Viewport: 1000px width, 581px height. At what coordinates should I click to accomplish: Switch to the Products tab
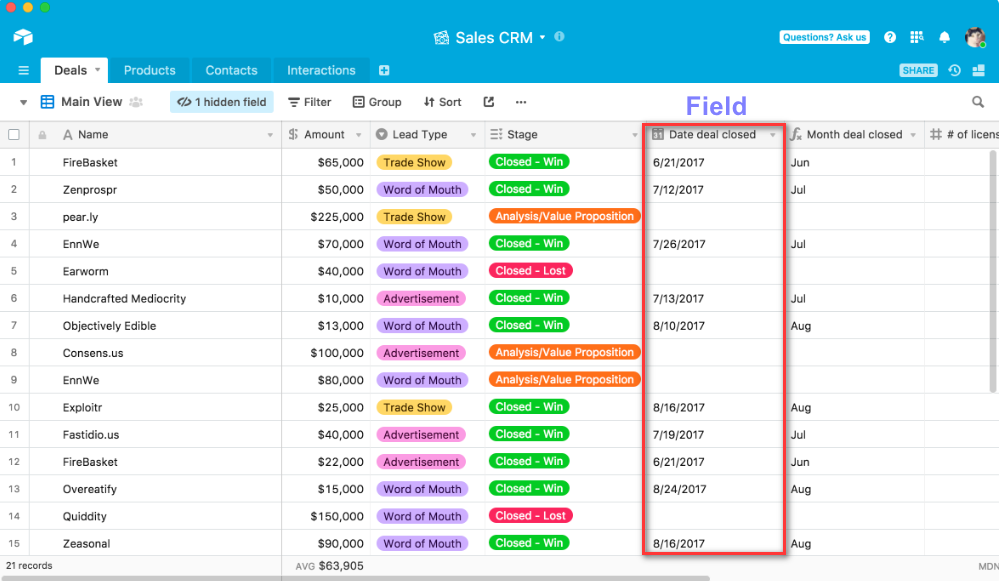pyautogui.click(x=149, y=71)
